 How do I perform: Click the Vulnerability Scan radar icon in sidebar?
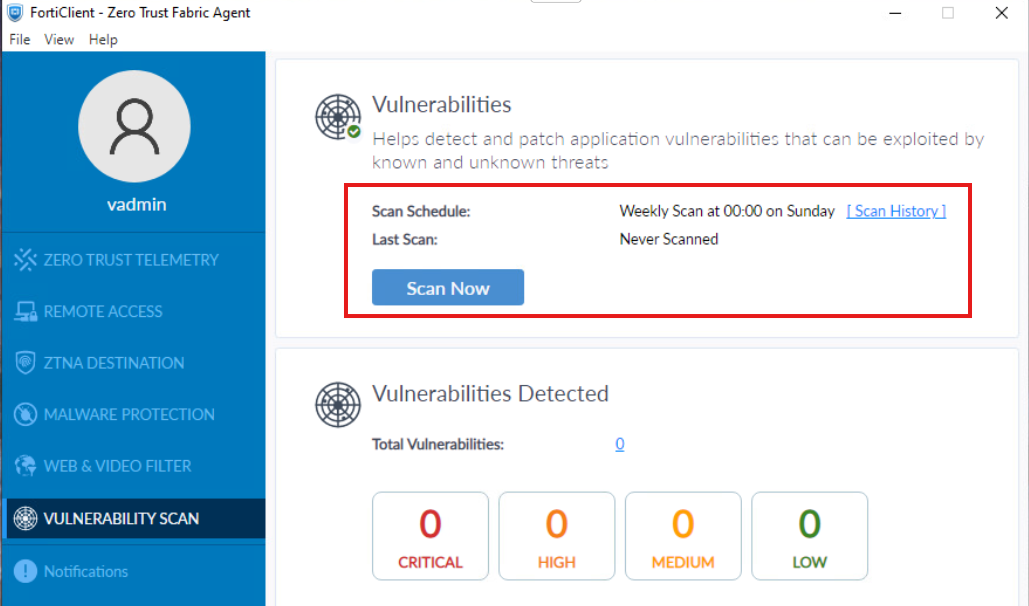pos(26,518)
